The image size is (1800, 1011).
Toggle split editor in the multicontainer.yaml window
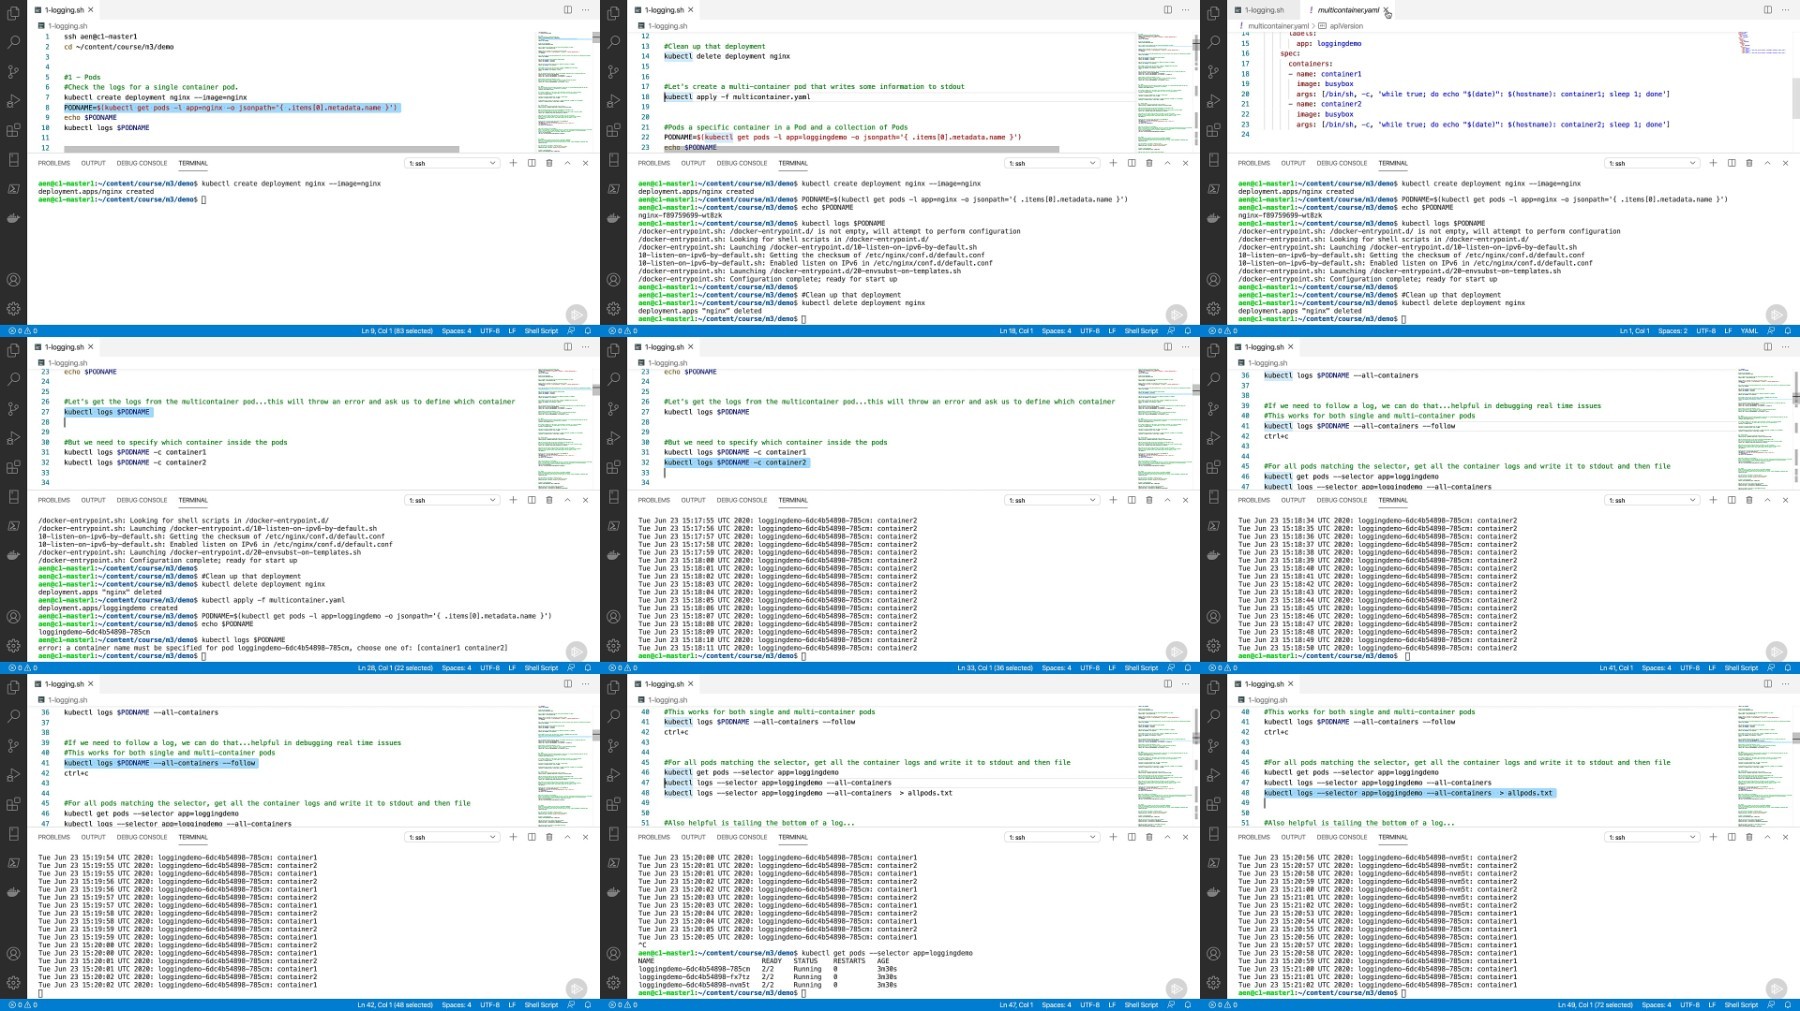pyautogui.click(x=1767, y=10)
